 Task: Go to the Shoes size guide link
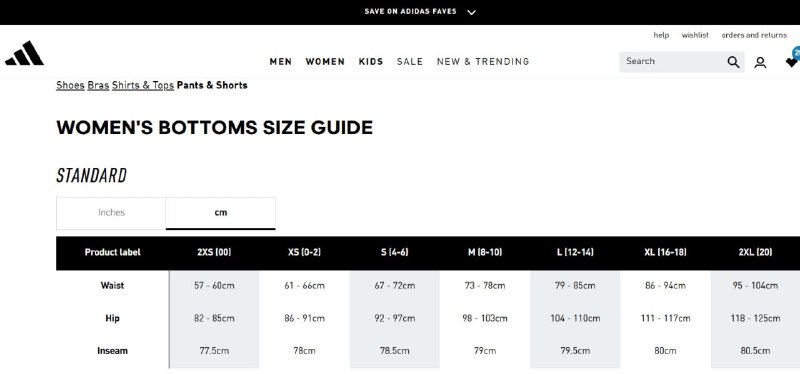tap(70, 85)
